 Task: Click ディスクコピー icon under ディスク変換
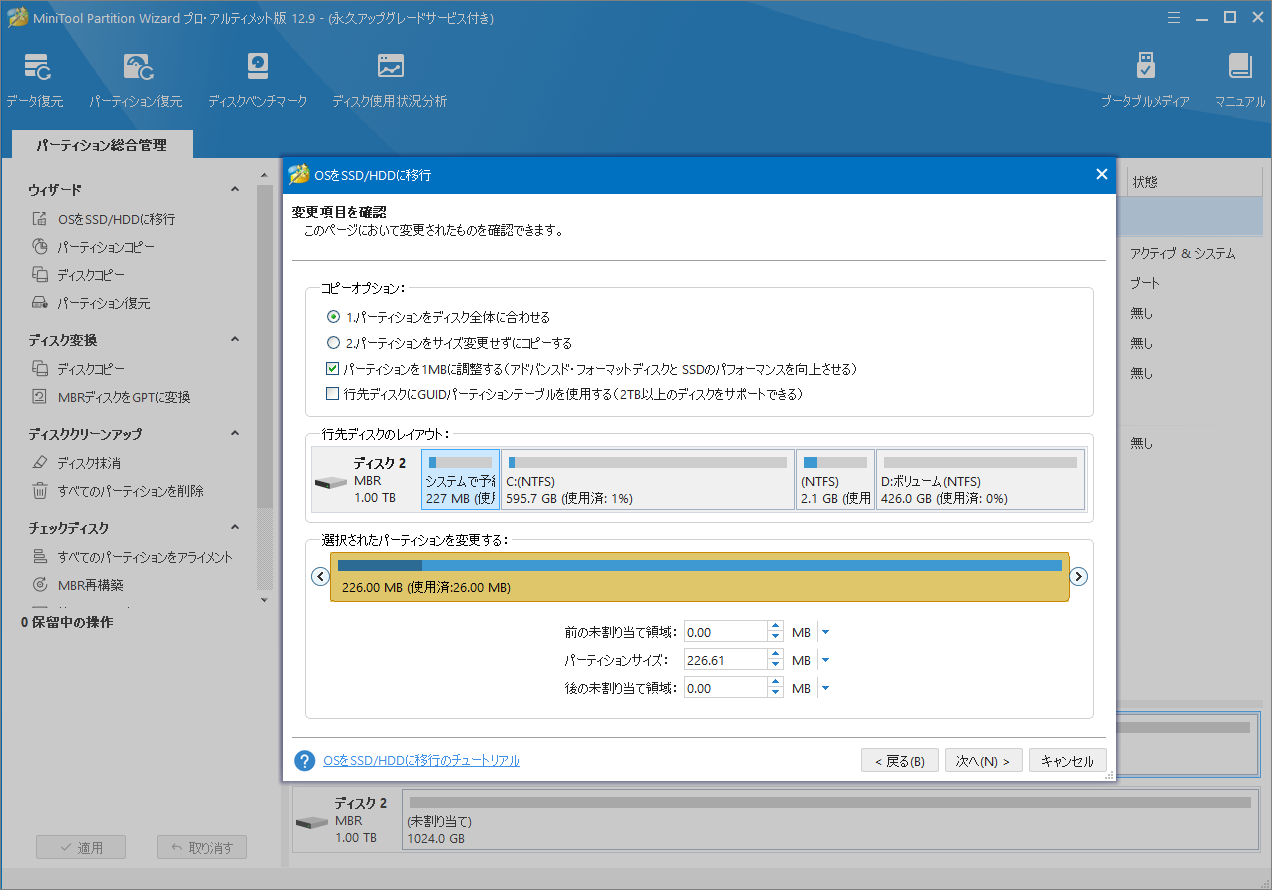40,369
